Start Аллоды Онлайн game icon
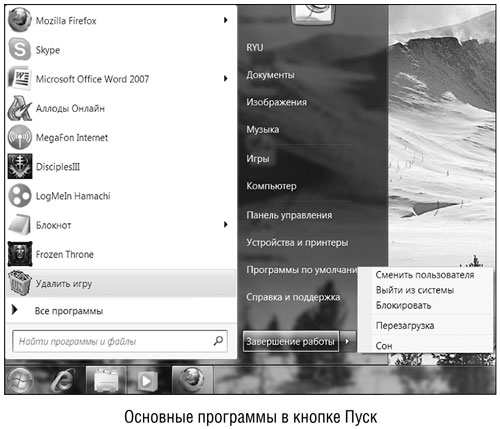Screen dimensions: 500x429 point(20,108)
